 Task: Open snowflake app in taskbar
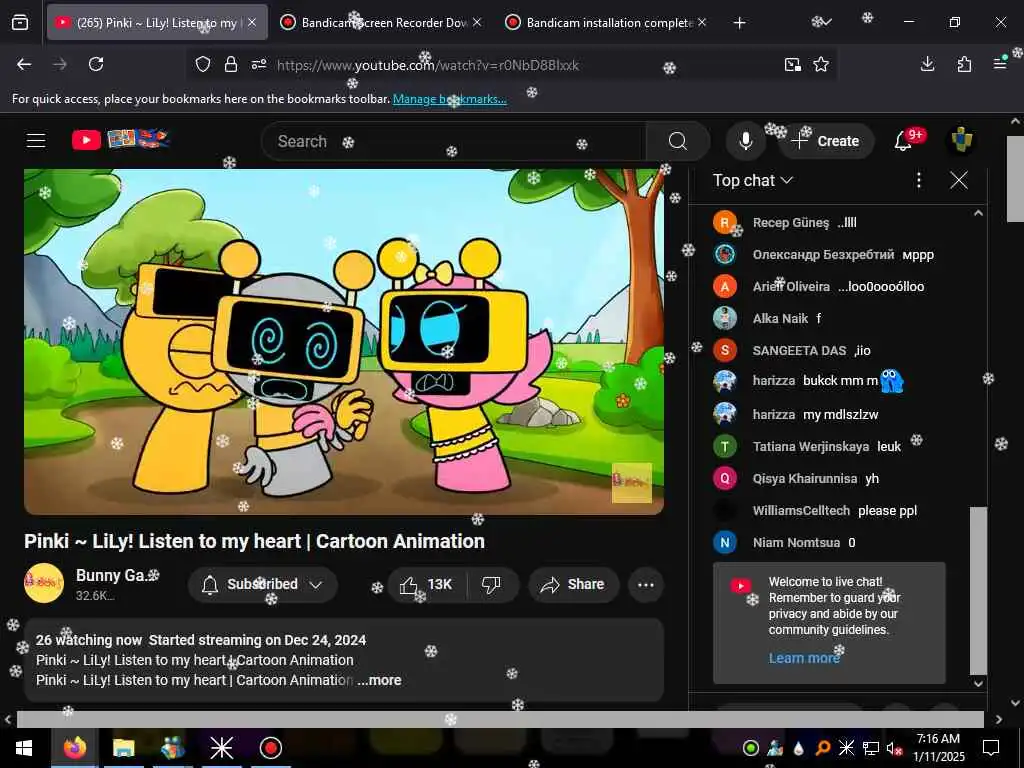pyautogui.click(x=221, y=748)
